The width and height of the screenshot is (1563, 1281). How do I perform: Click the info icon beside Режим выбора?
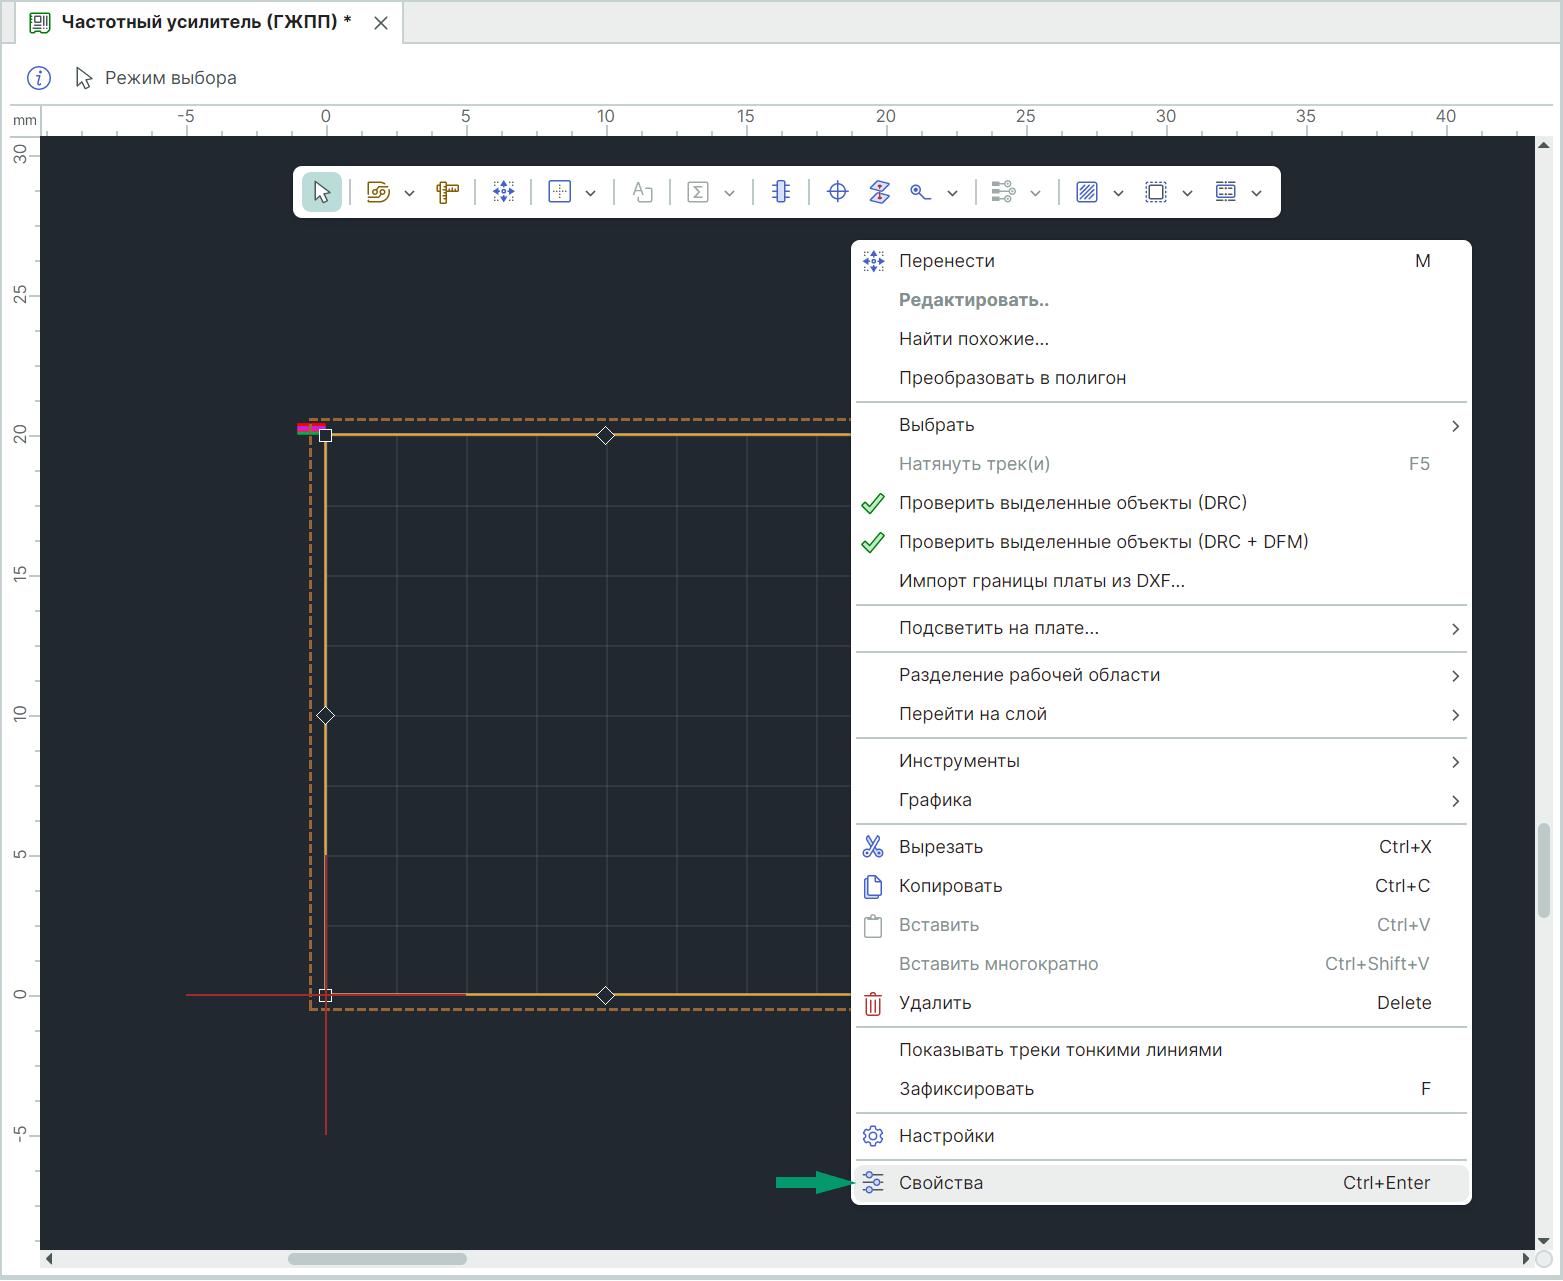(x=39, y=78)
